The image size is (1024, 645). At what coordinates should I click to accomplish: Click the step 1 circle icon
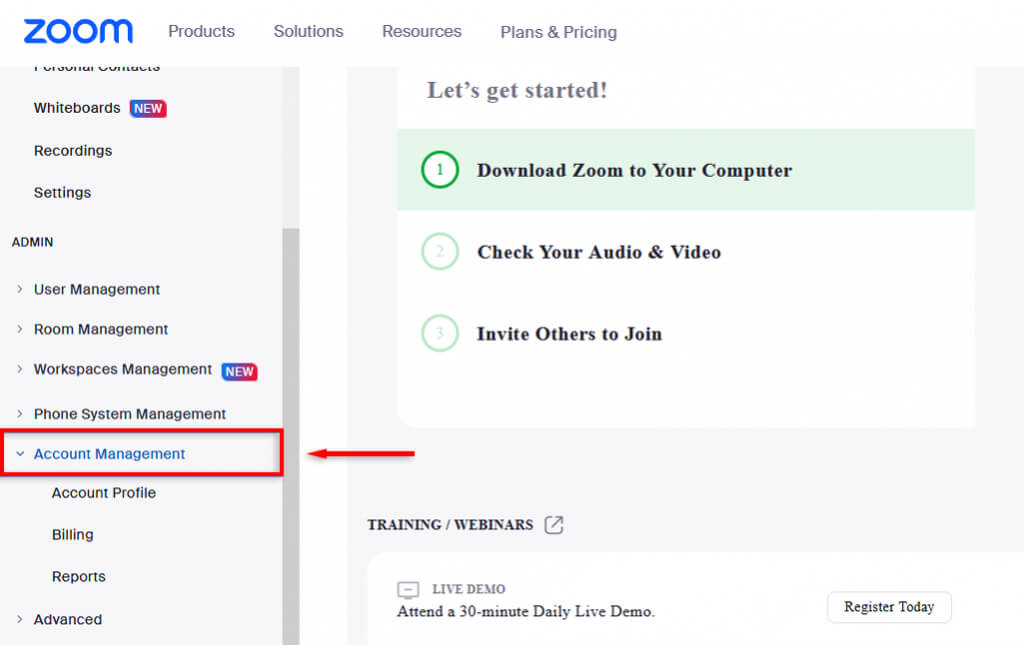[x=440, y=170]
